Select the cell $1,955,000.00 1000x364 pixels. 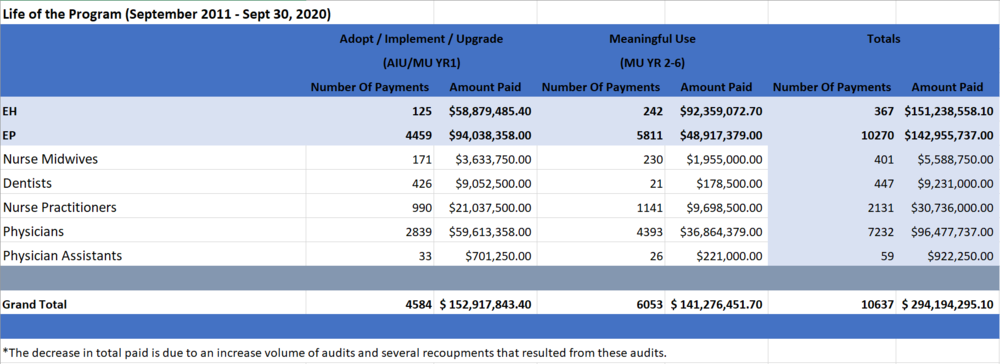pos(724,160)
